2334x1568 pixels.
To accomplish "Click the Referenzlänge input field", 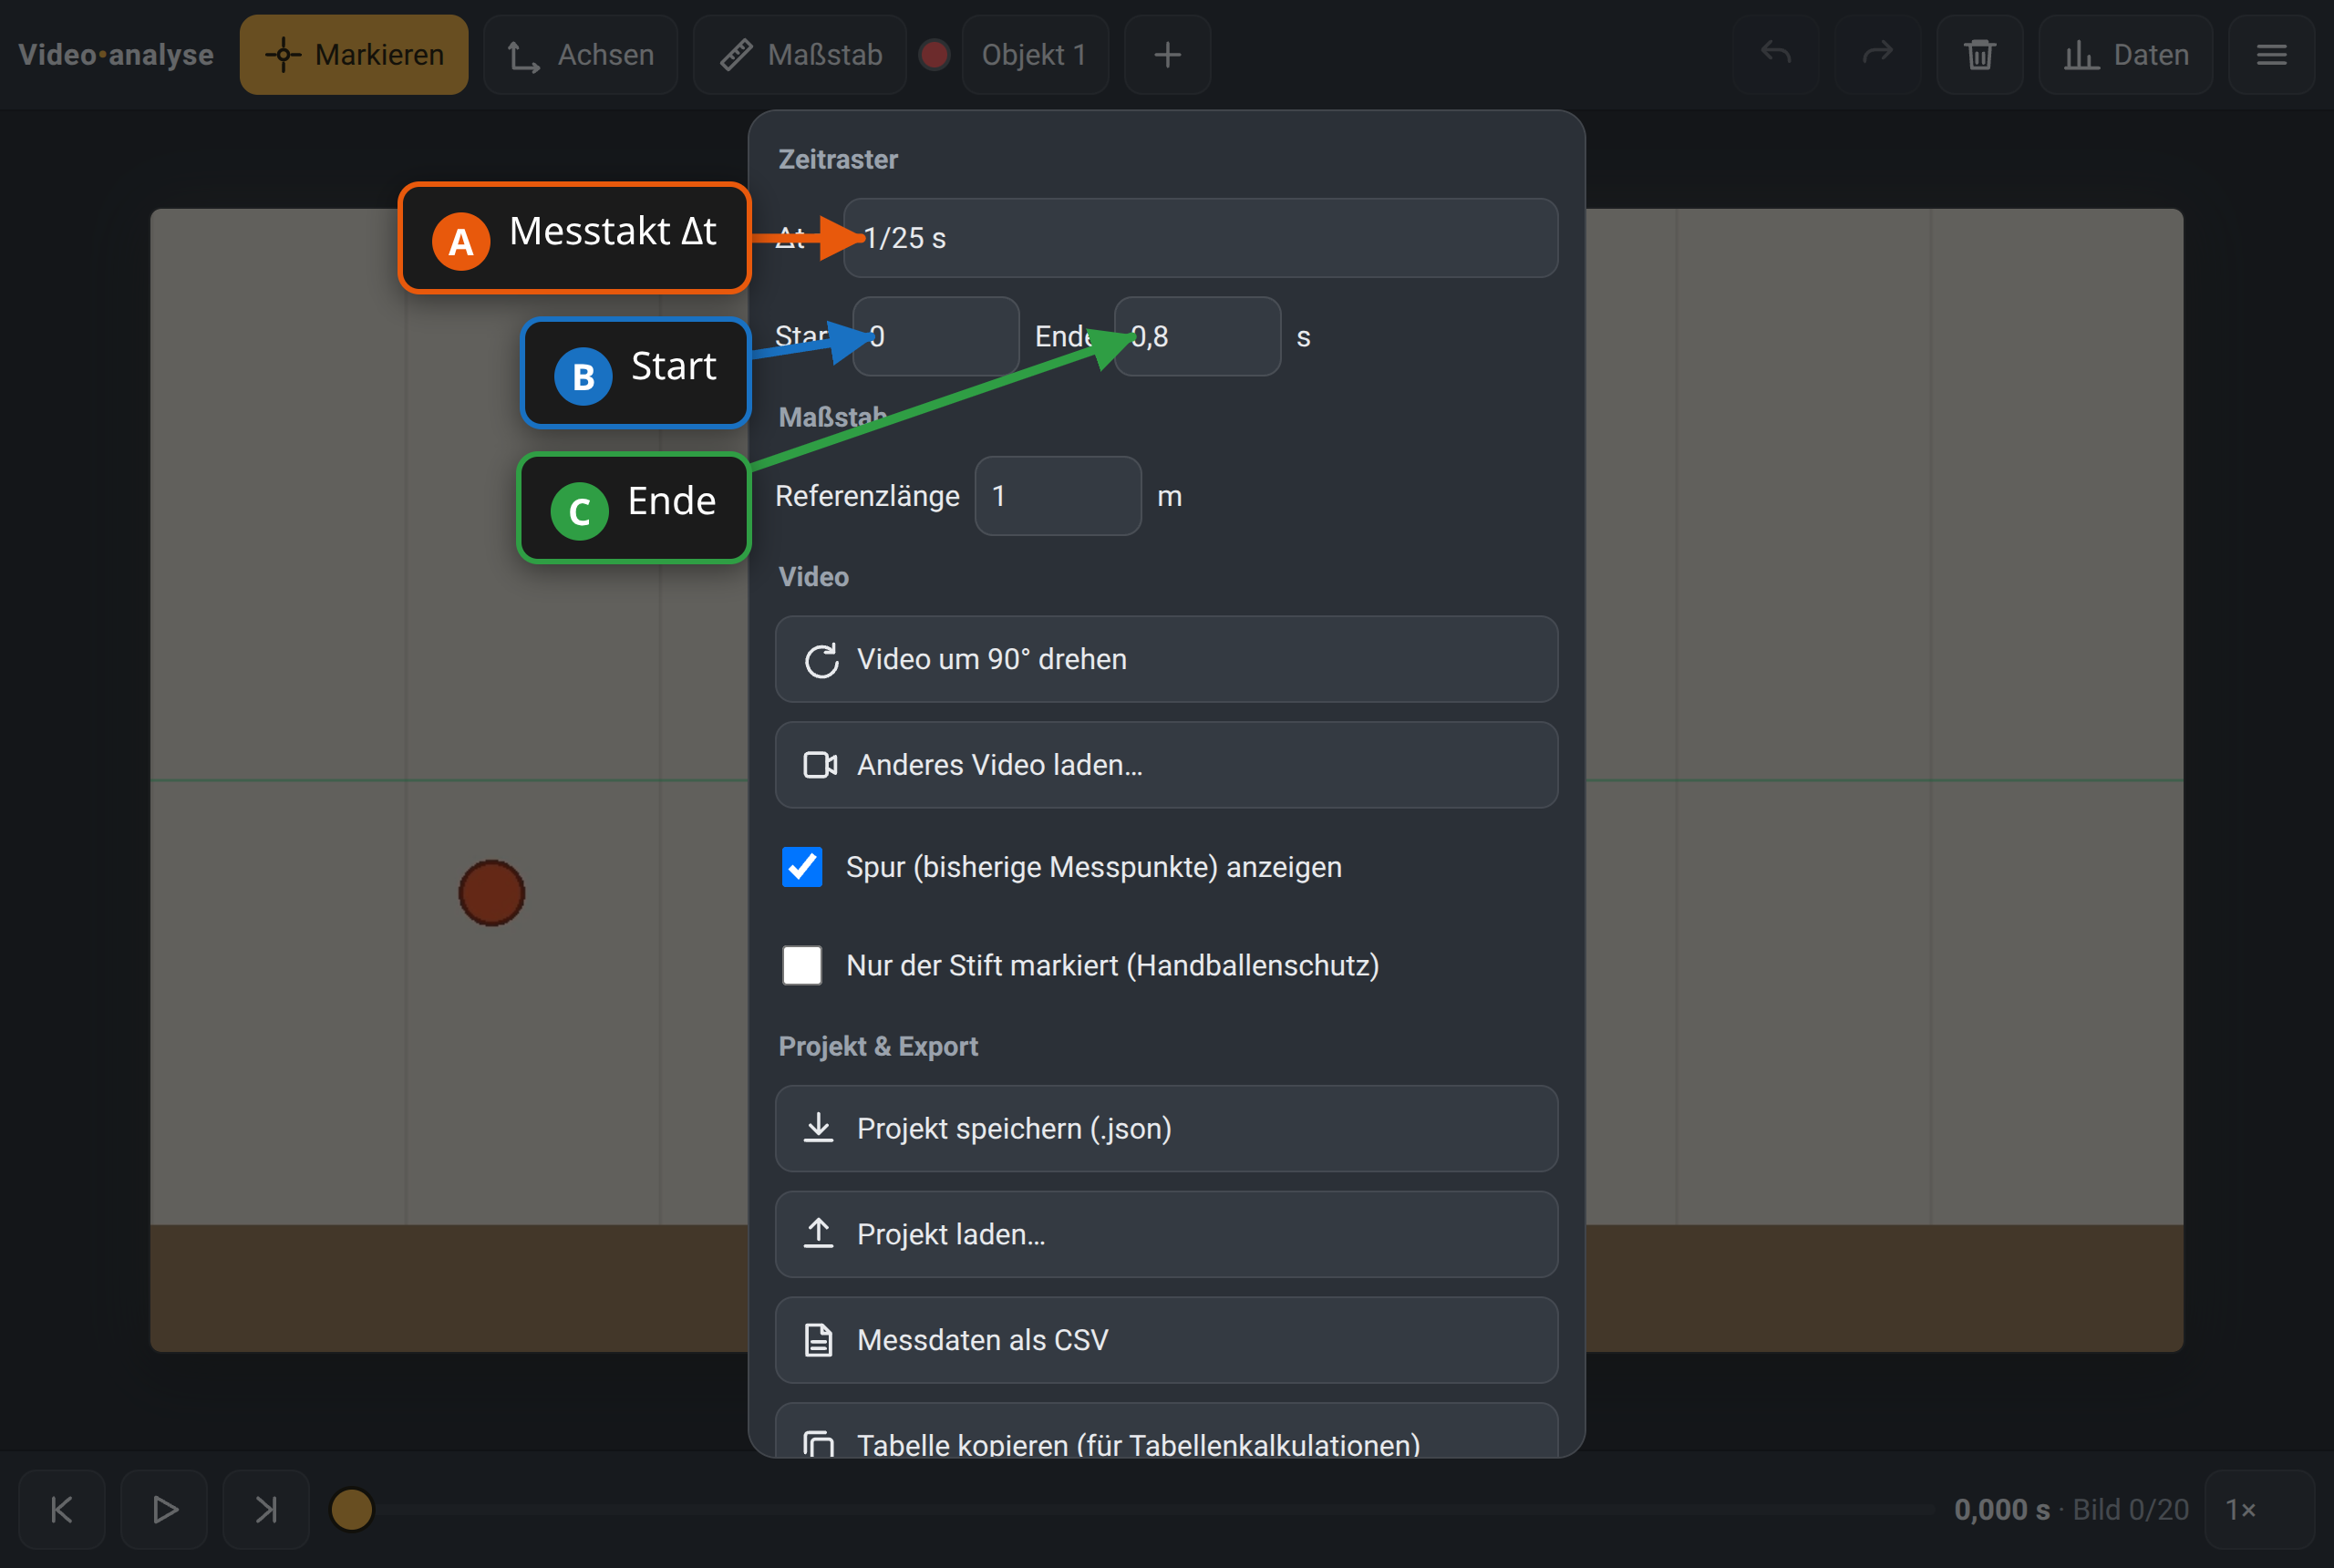I will 1058,496.
